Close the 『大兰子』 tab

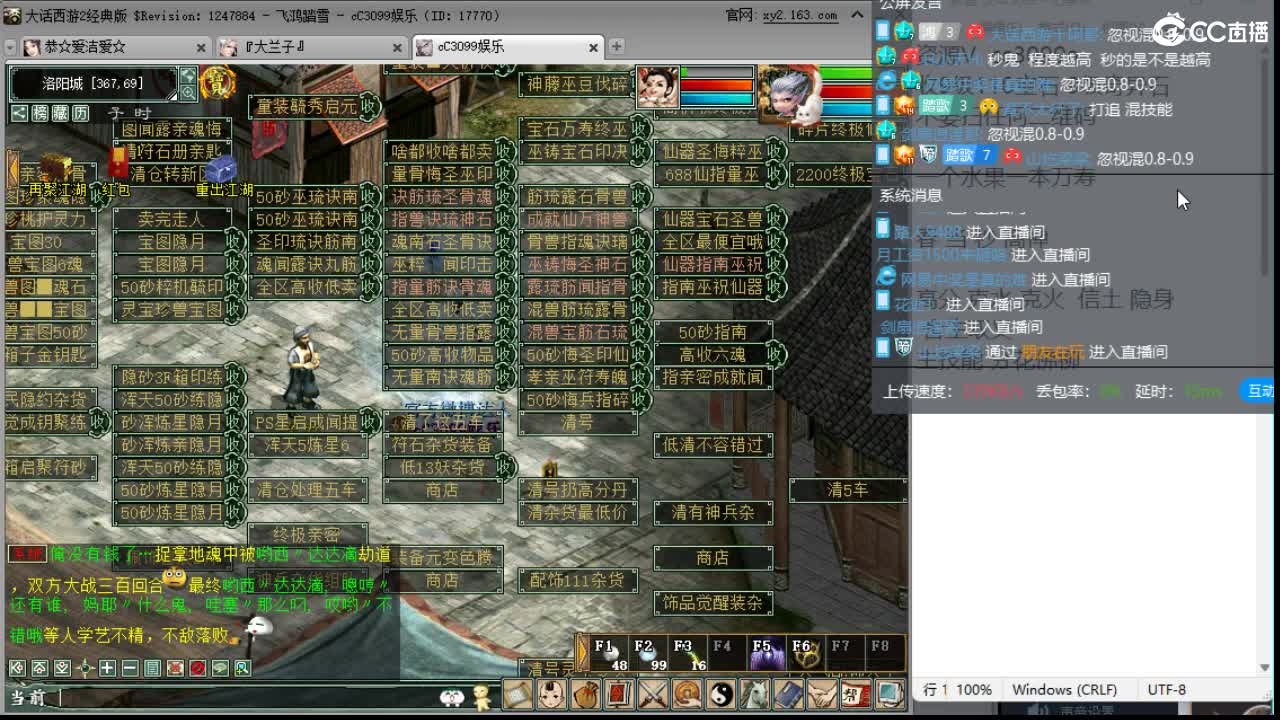click(x=397, y=47)
